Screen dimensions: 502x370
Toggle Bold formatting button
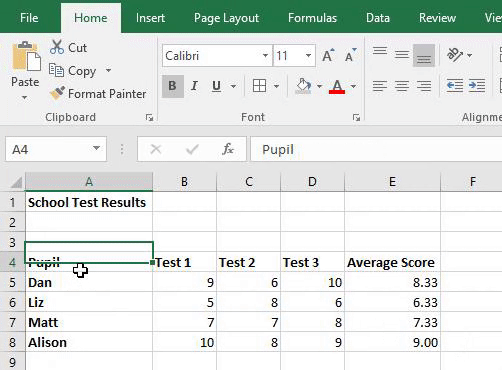pyautogui.click(x=172, y=86)
